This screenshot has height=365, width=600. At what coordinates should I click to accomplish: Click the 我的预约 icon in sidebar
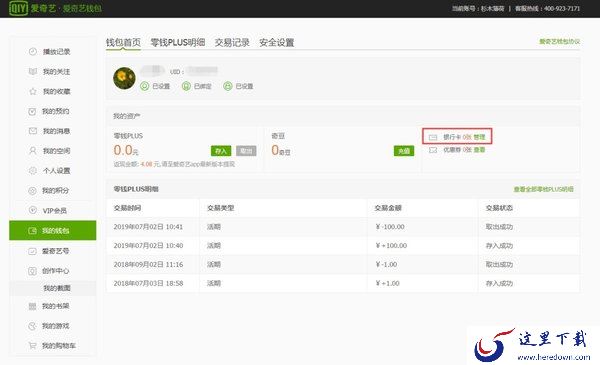pyautogui.click(x=33, y=111)
